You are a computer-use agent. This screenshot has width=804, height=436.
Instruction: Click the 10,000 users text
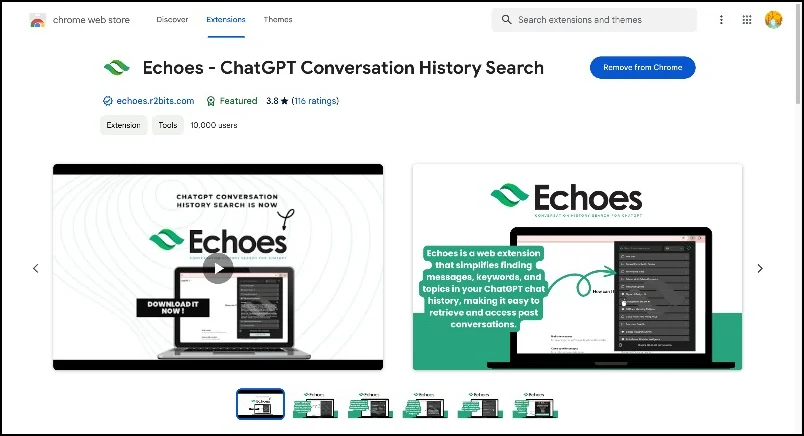click(x=214, y=125)
